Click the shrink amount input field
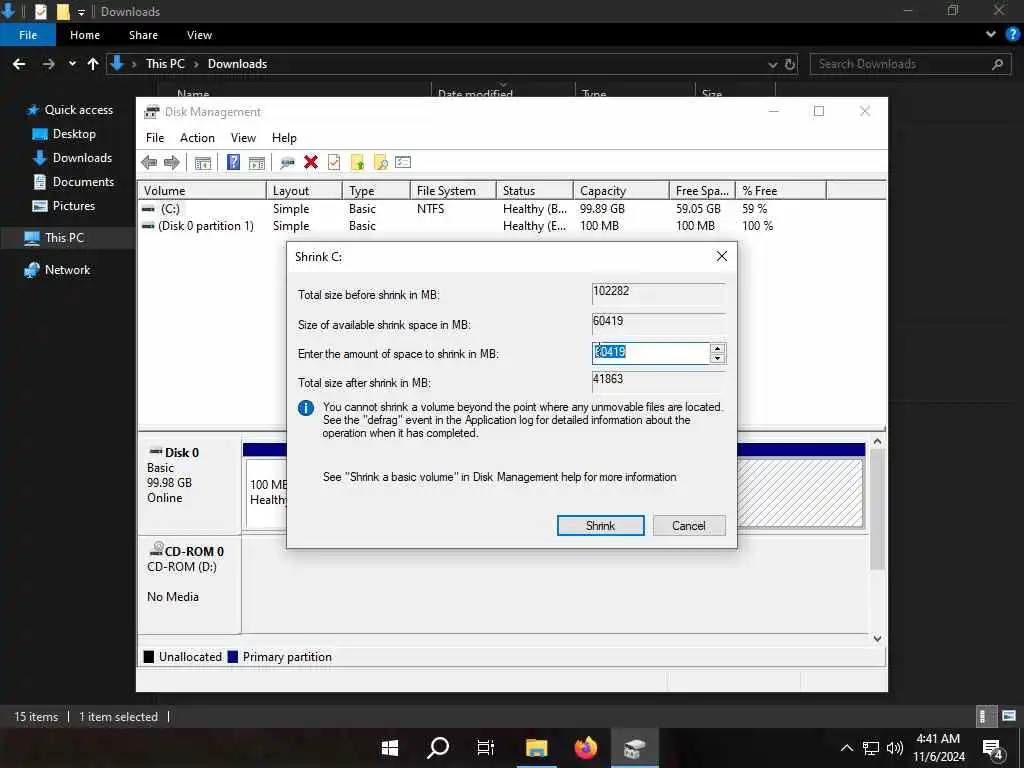1024x768 pixels. coord(650,353)
